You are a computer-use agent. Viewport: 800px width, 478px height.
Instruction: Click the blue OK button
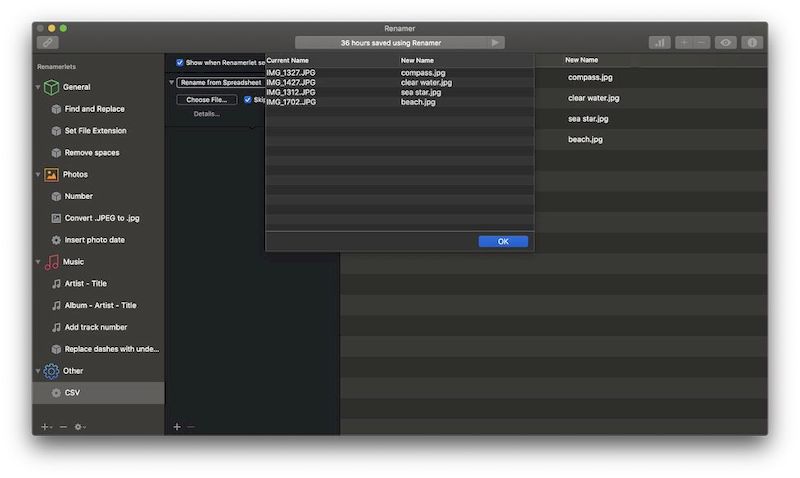point(503,242)
